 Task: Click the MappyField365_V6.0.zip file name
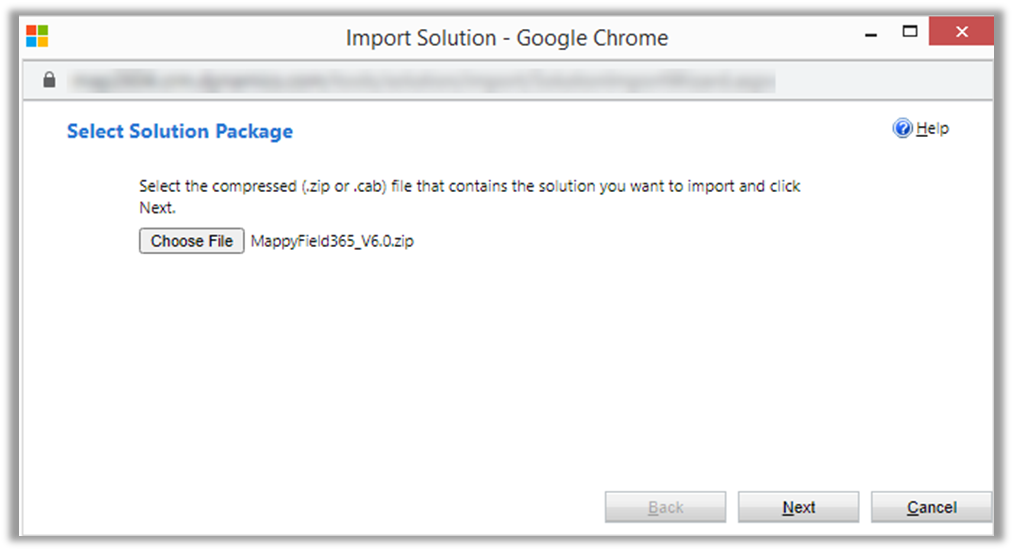332,241
